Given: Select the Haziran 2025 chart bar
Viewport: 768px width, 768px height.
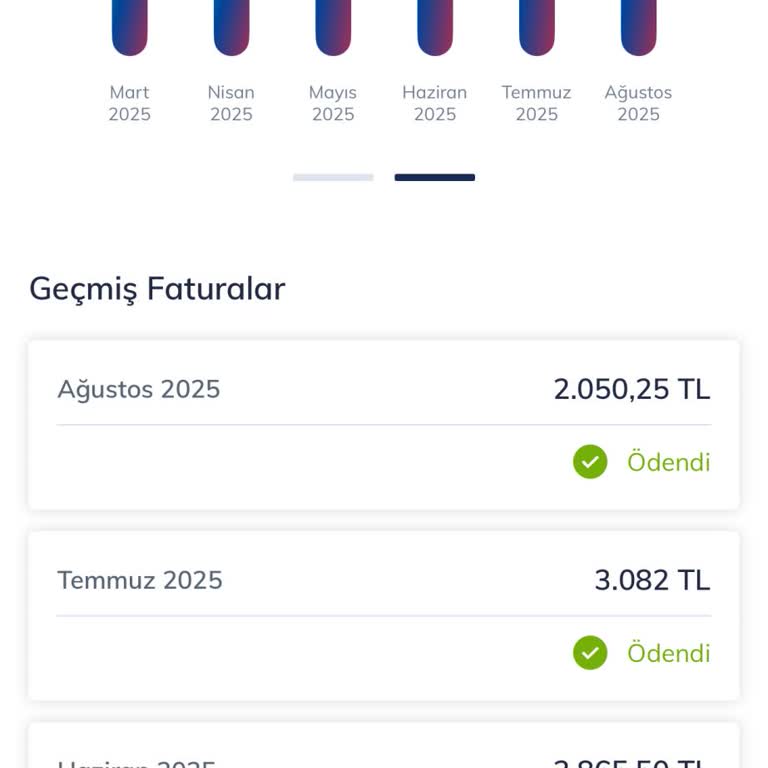Looking at the screenshot, I should (x=435, y=27).
